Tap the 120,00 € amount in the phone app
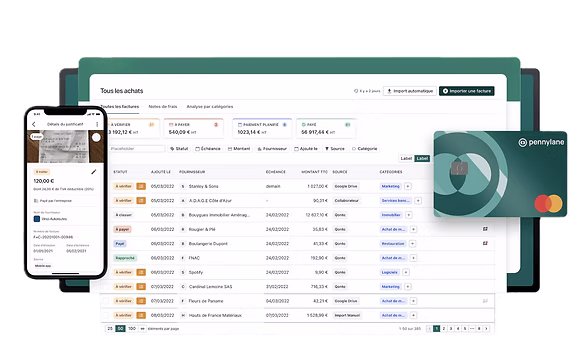Screen dimensions: 584x364 (44, 181)
